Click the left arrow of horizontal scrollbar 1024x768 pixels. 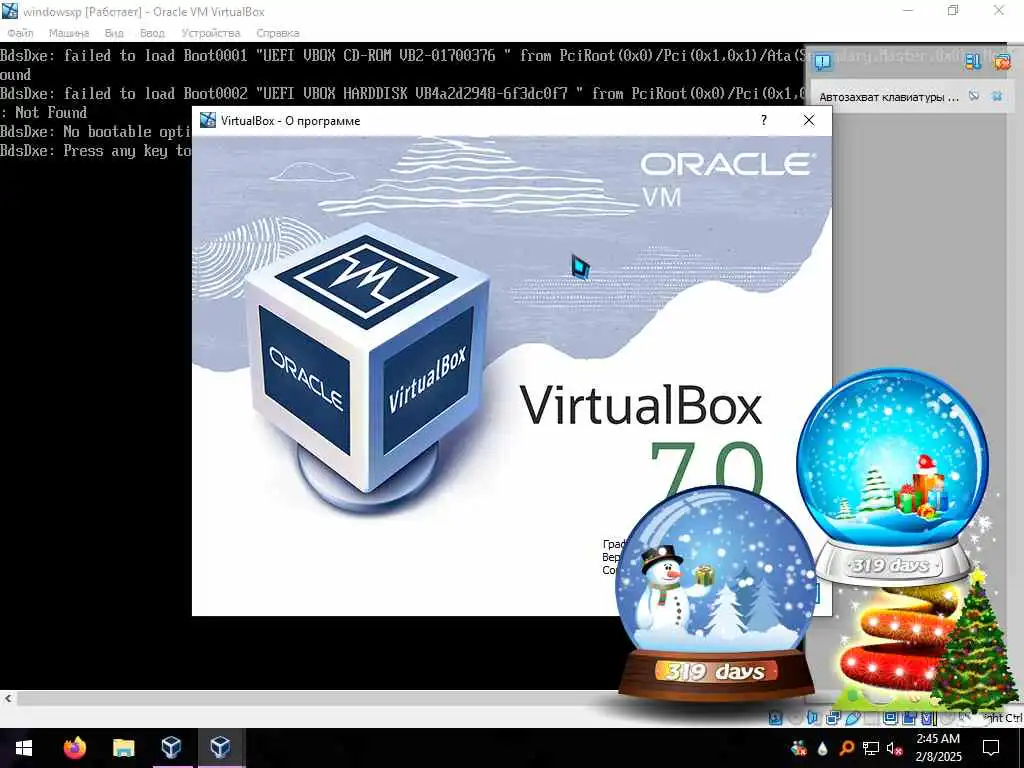(8, 698)
